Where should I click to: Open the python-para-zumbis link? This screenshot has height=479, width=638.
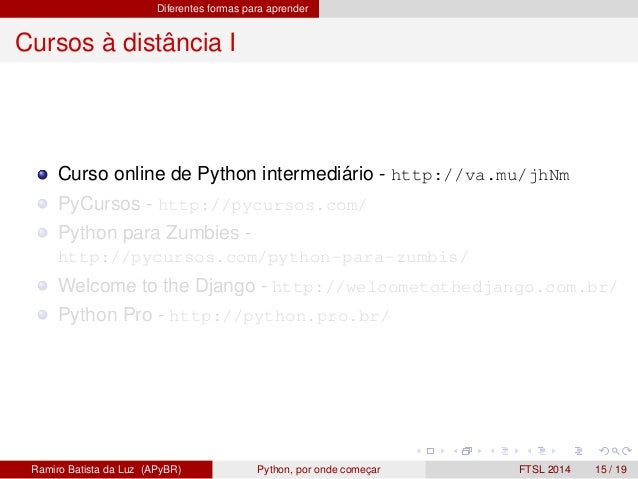point(263,257)
